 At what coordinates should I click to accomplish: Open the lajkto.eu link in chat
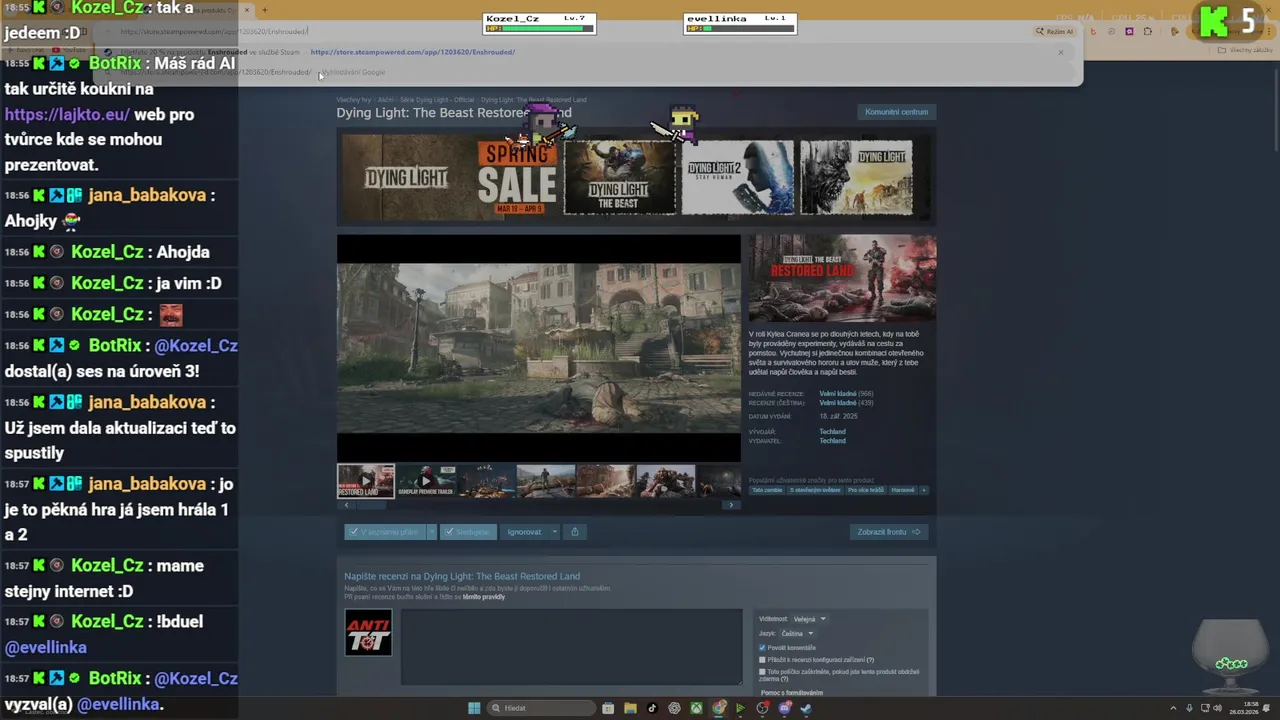[x=67, y=114]
